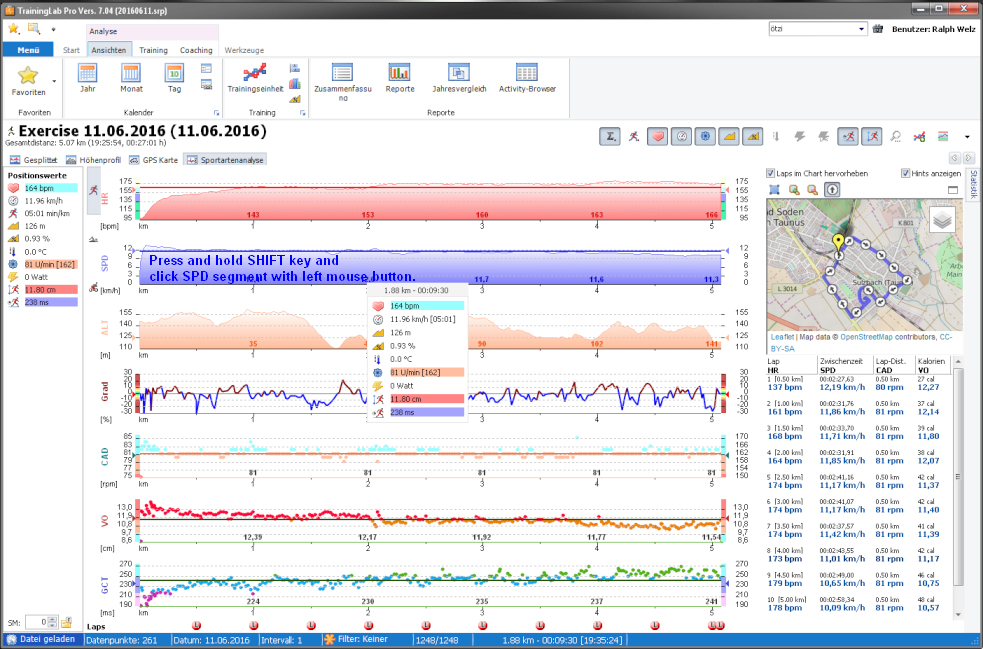Click the 'Filter: Keiner' status bar entry
Viewport: 983px width, 649px height.
coord(355,640)
